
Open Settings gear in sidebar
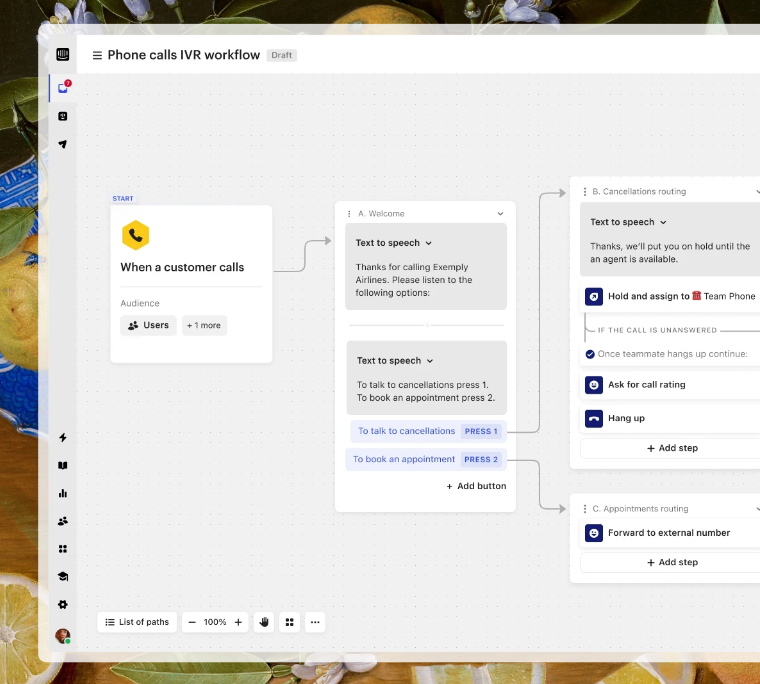click(63, 605)
